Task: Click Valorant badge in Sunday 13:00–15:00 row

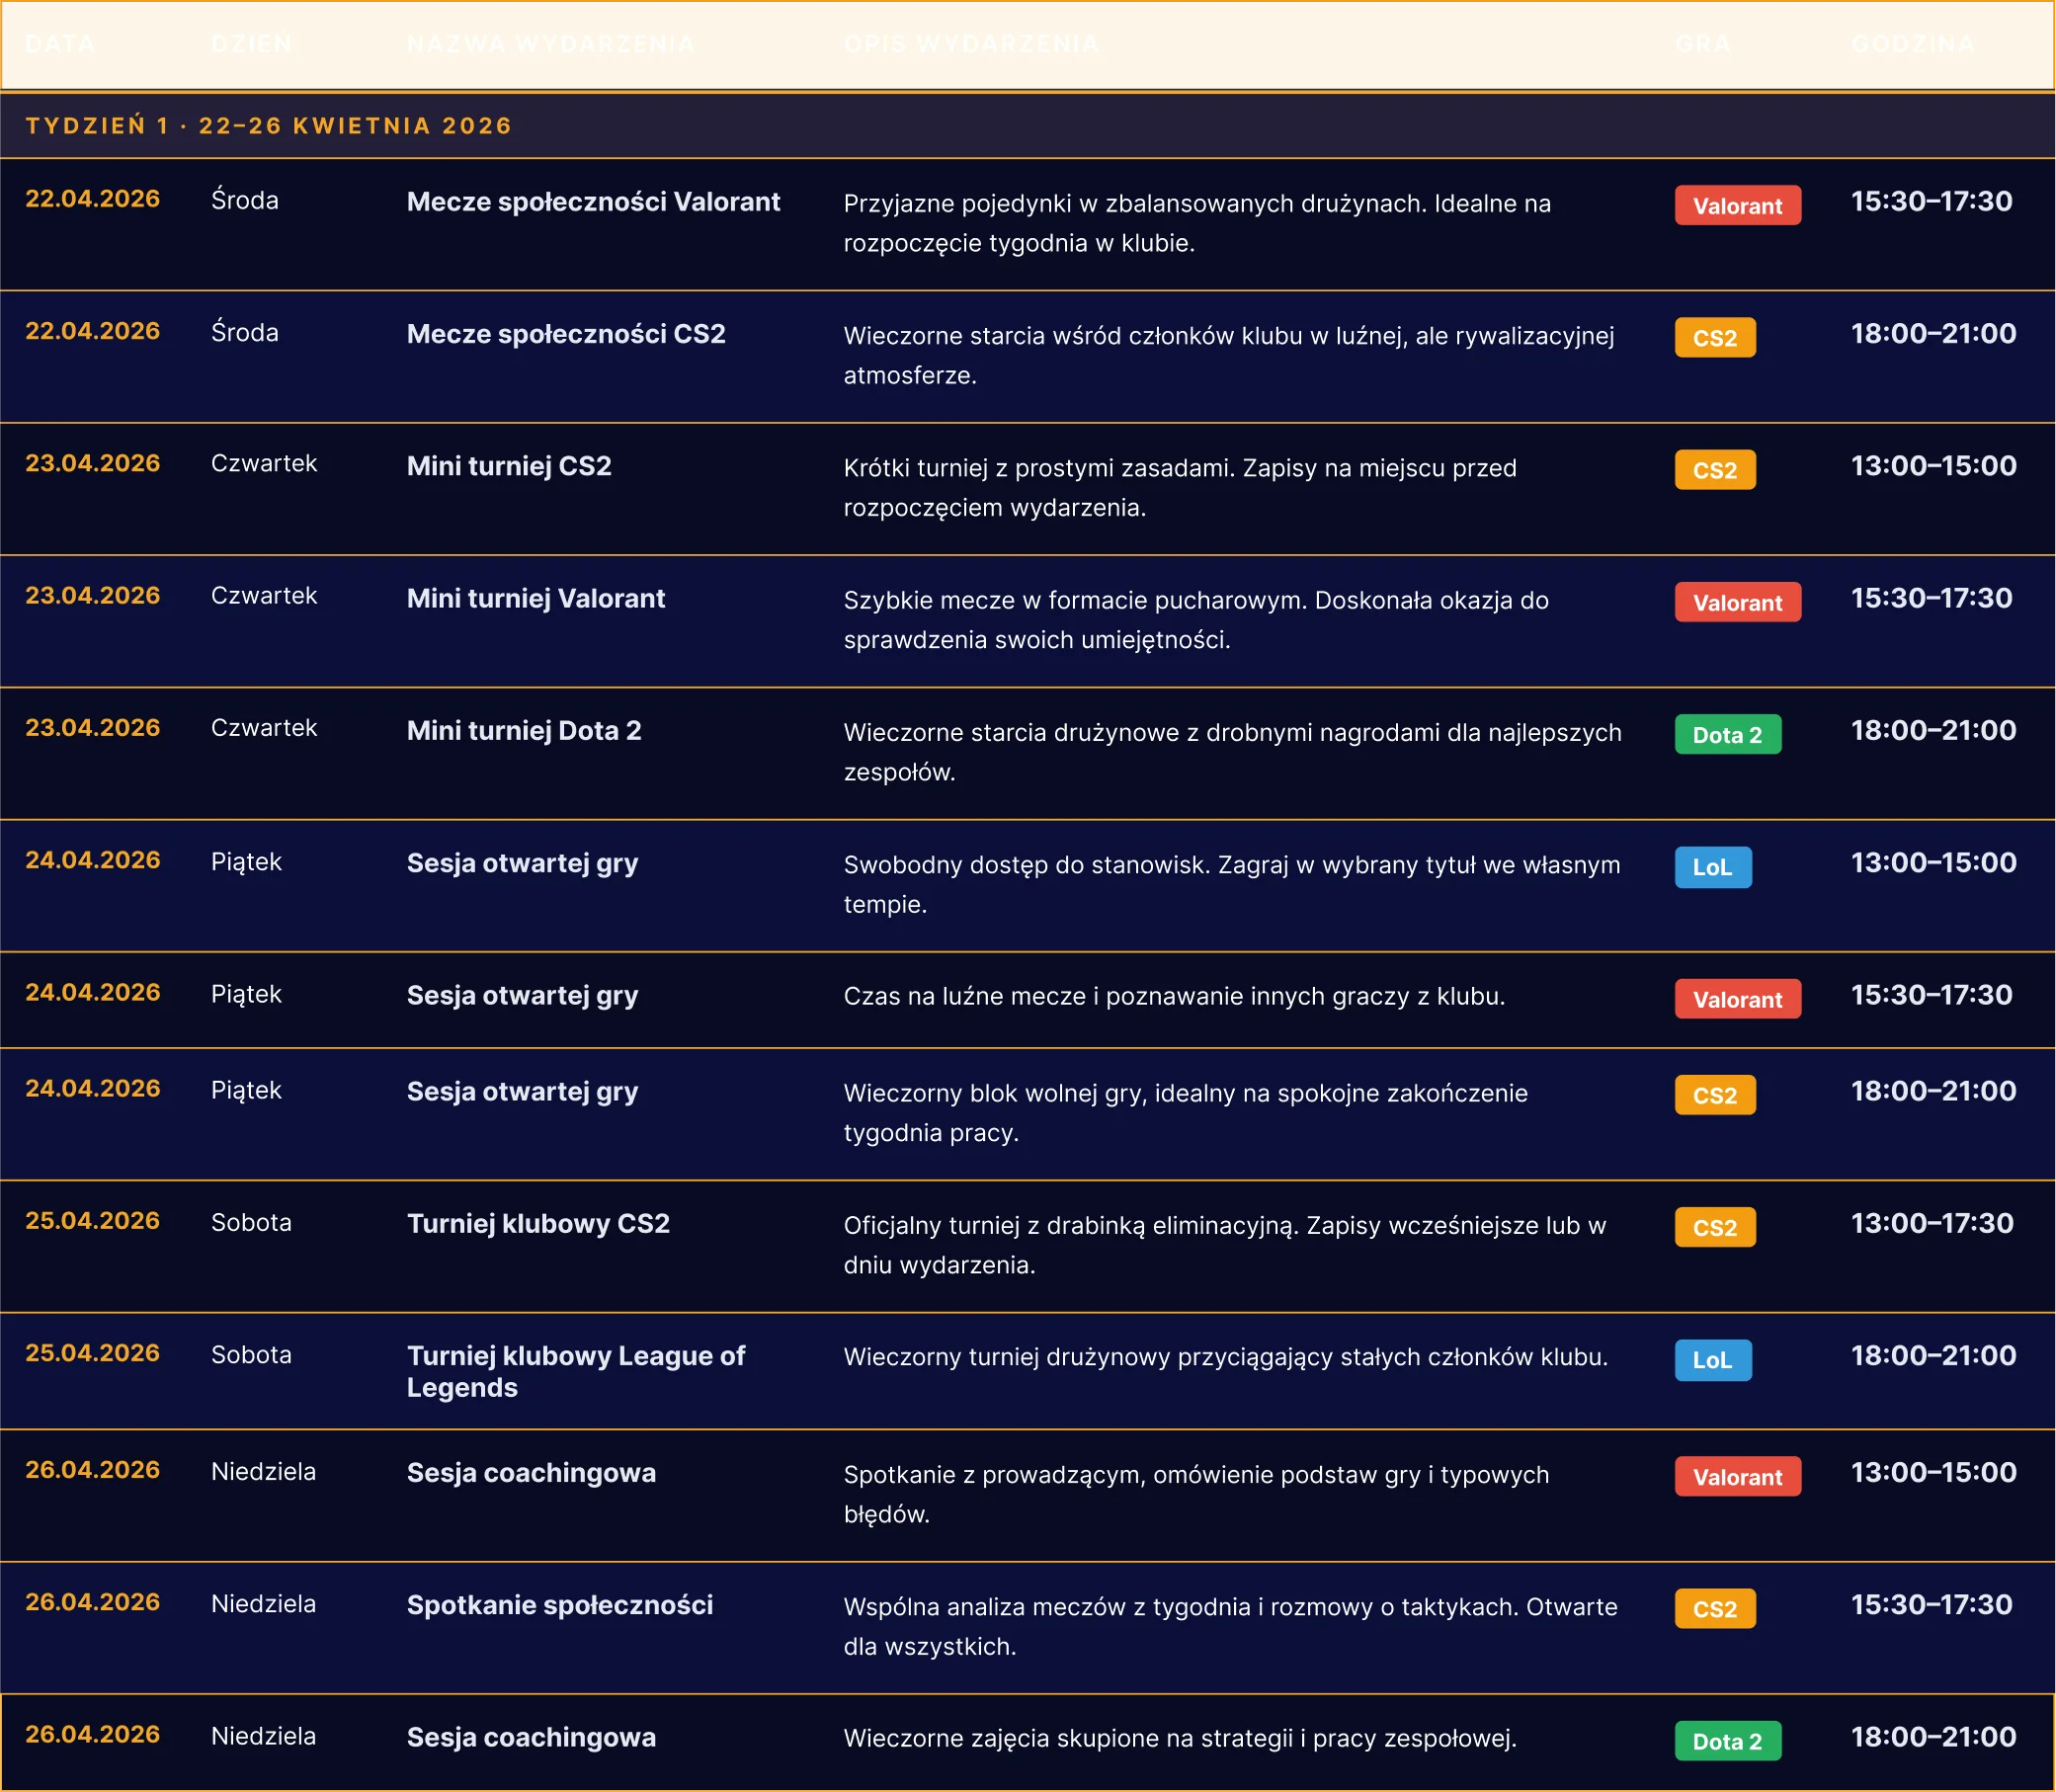Action: click(x=1738, y=1476)
